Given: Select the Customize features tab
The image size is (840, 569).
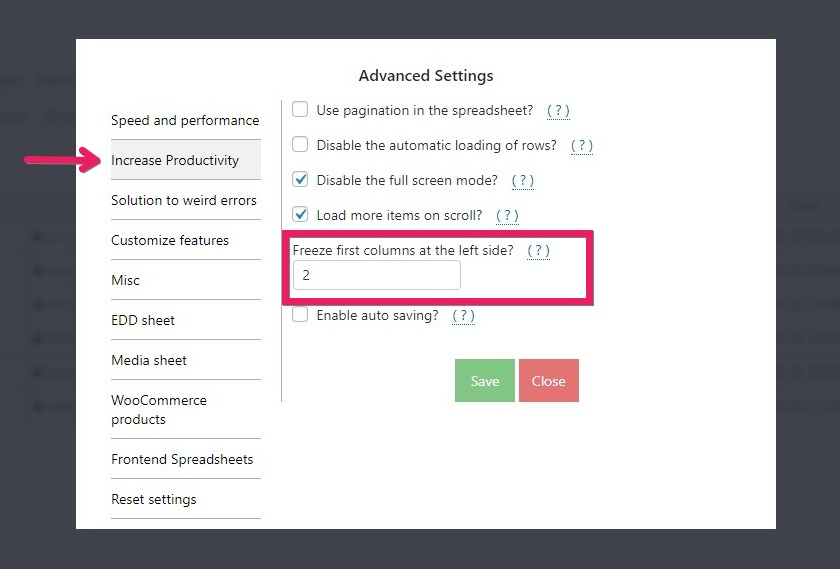Looking at the screenshot, I should pyautogui.click(x=170, y=240).
